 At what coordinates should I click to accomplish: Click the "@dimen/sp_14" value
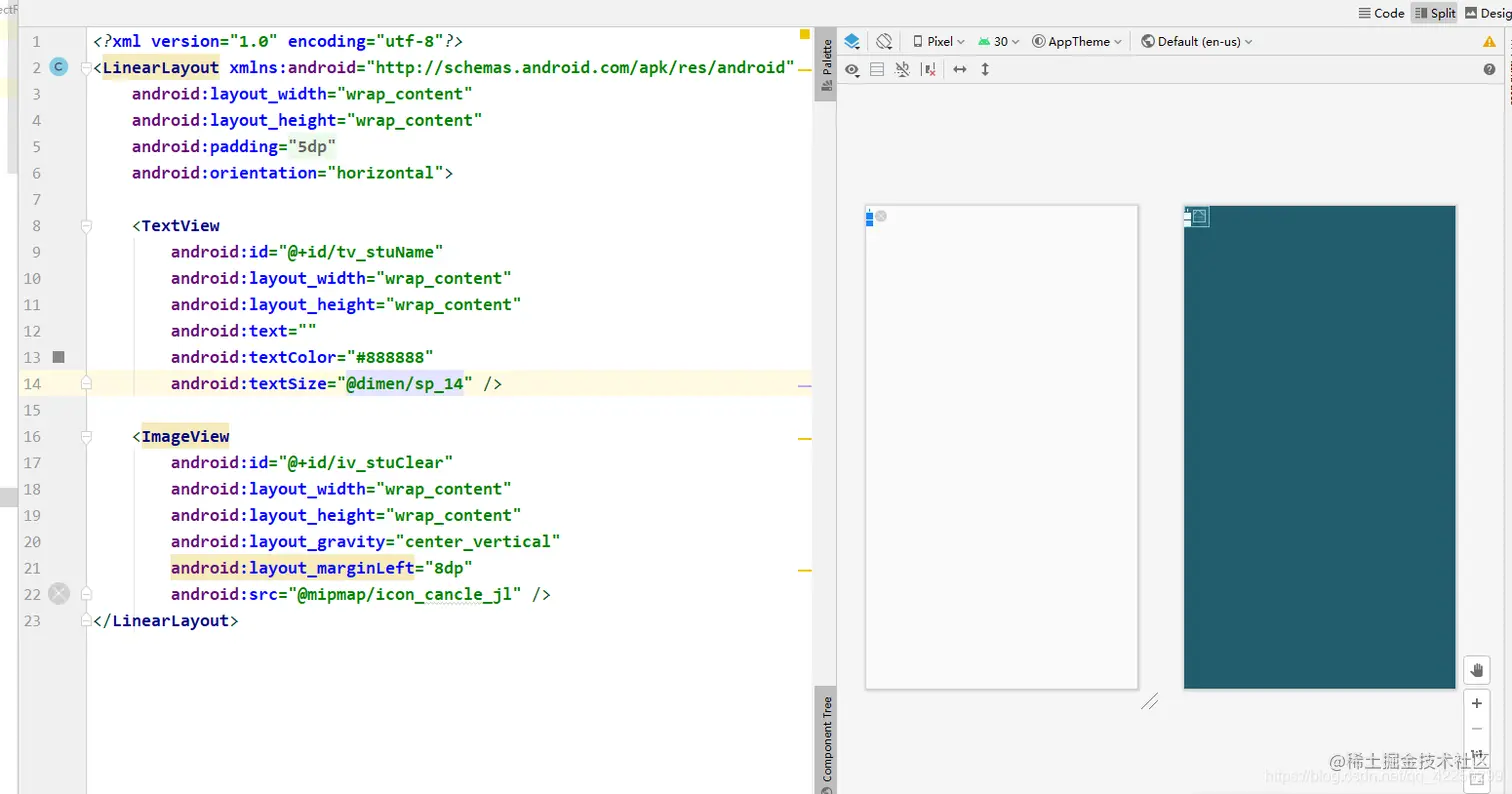pyautogui.click(x=405, y=383)
